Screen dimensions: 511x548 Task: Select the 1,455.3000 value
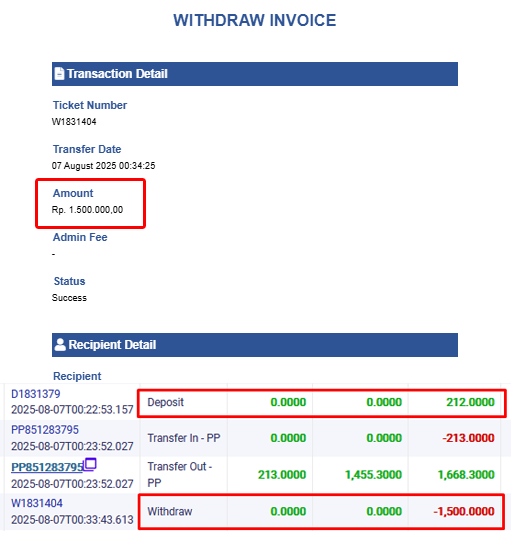point(373,475)
